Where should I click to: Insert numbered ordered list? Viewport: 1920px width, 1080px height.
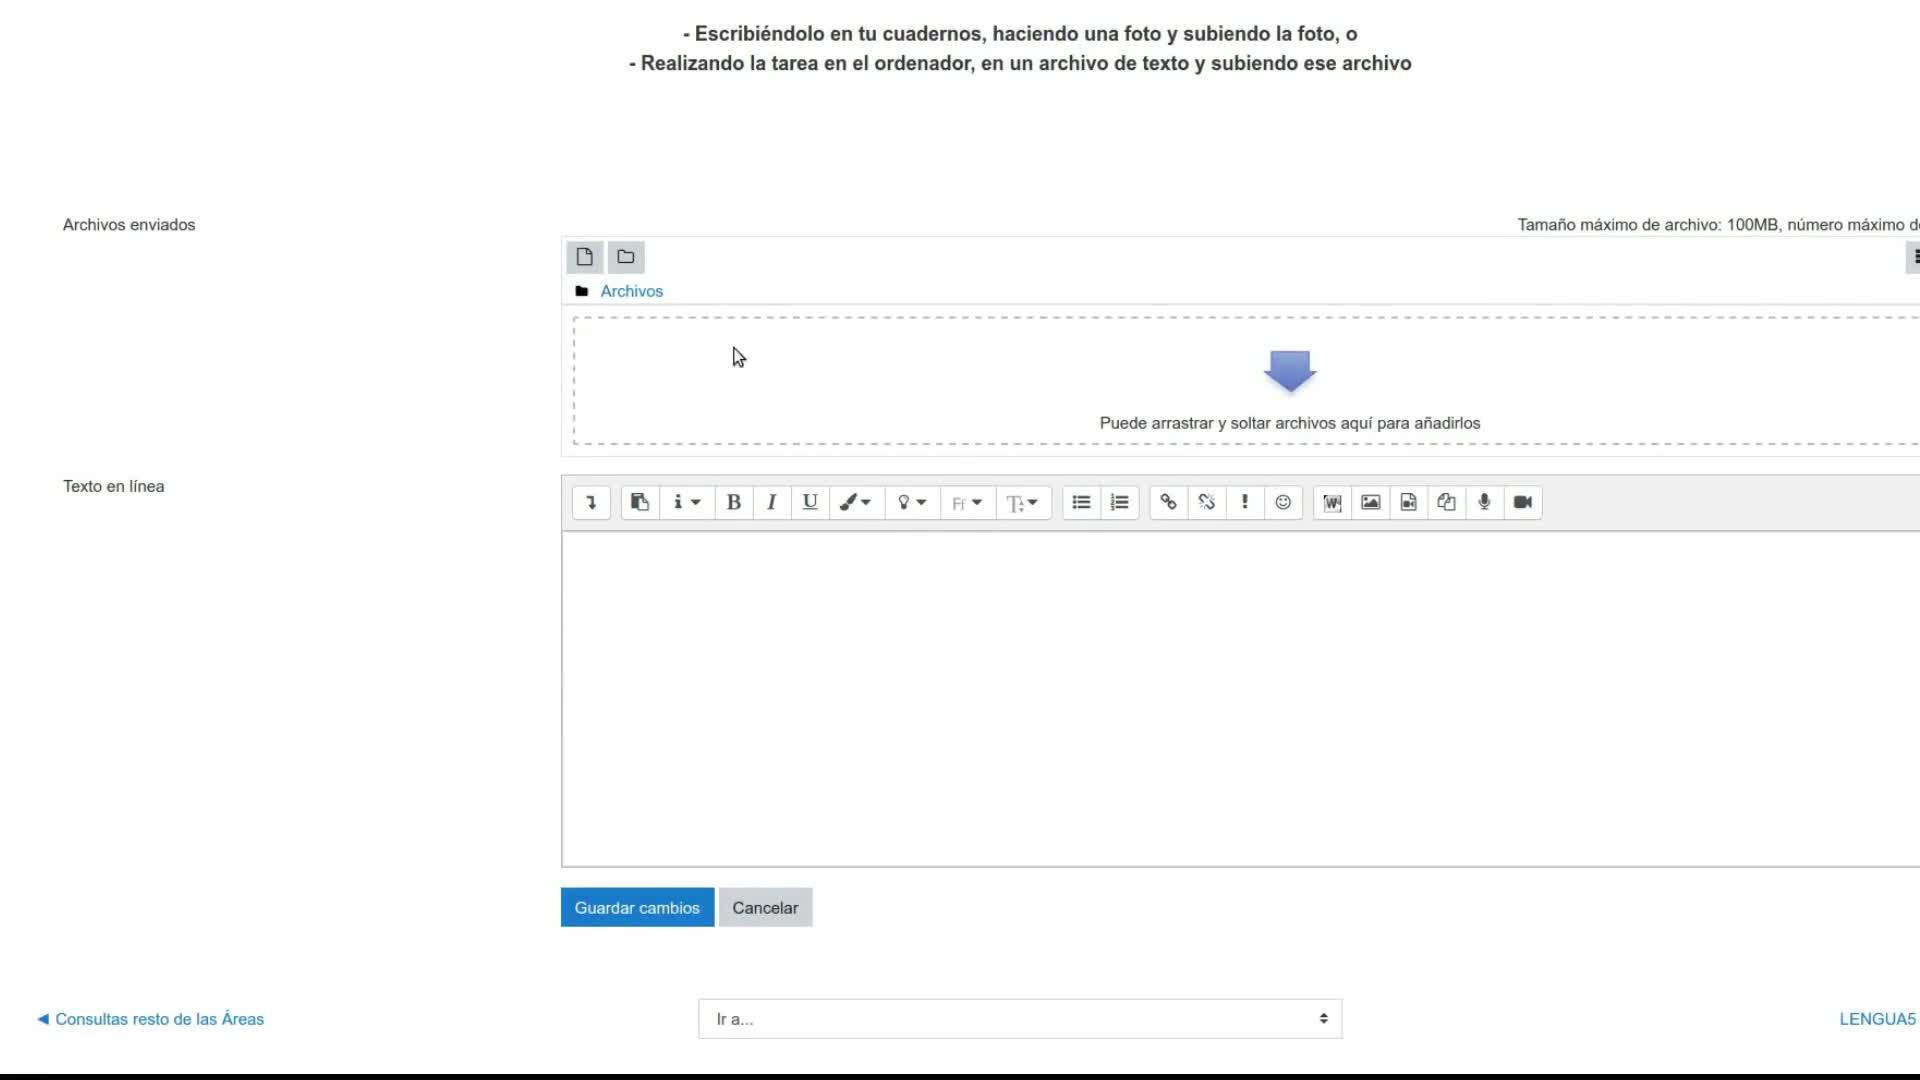point(1119,502)
